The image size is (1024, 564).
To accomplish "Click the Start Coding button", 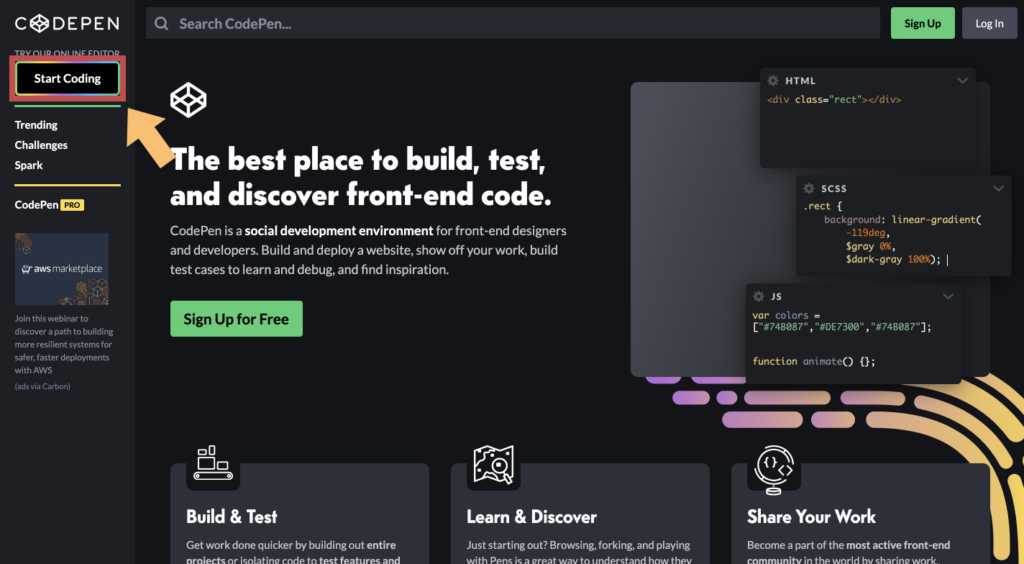I will pos(67,78).
